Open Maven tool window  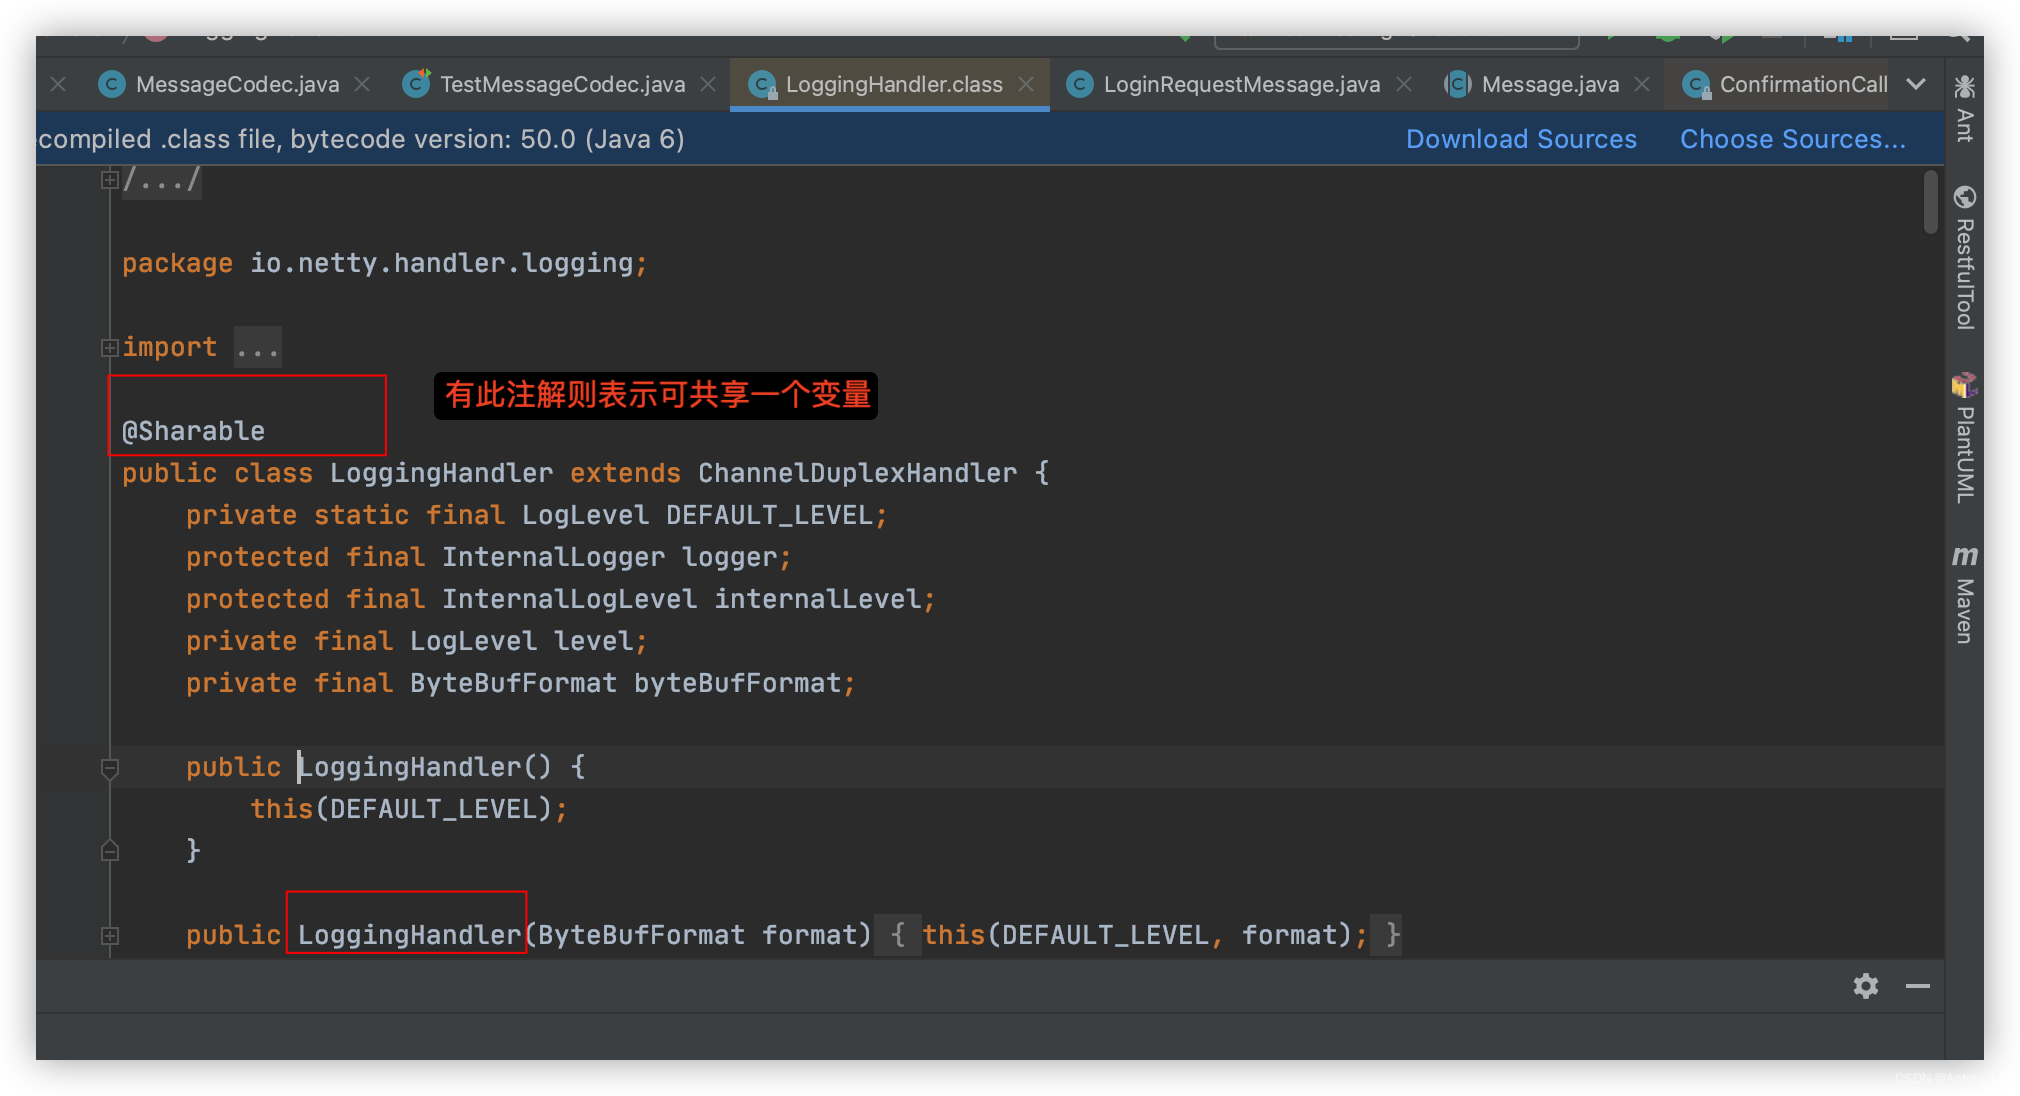[1964, 593]
